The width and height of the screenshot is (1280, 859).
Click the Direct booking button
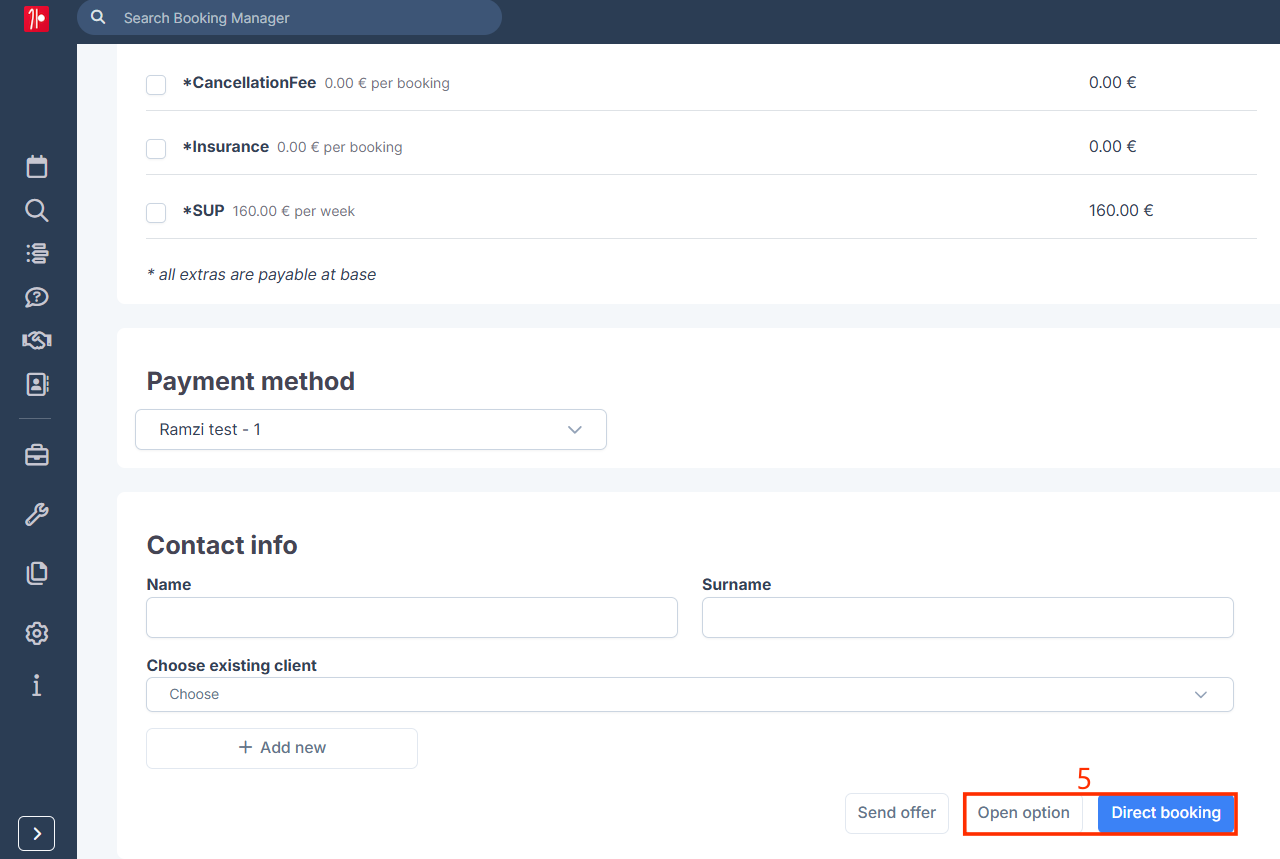(1166, 813)
